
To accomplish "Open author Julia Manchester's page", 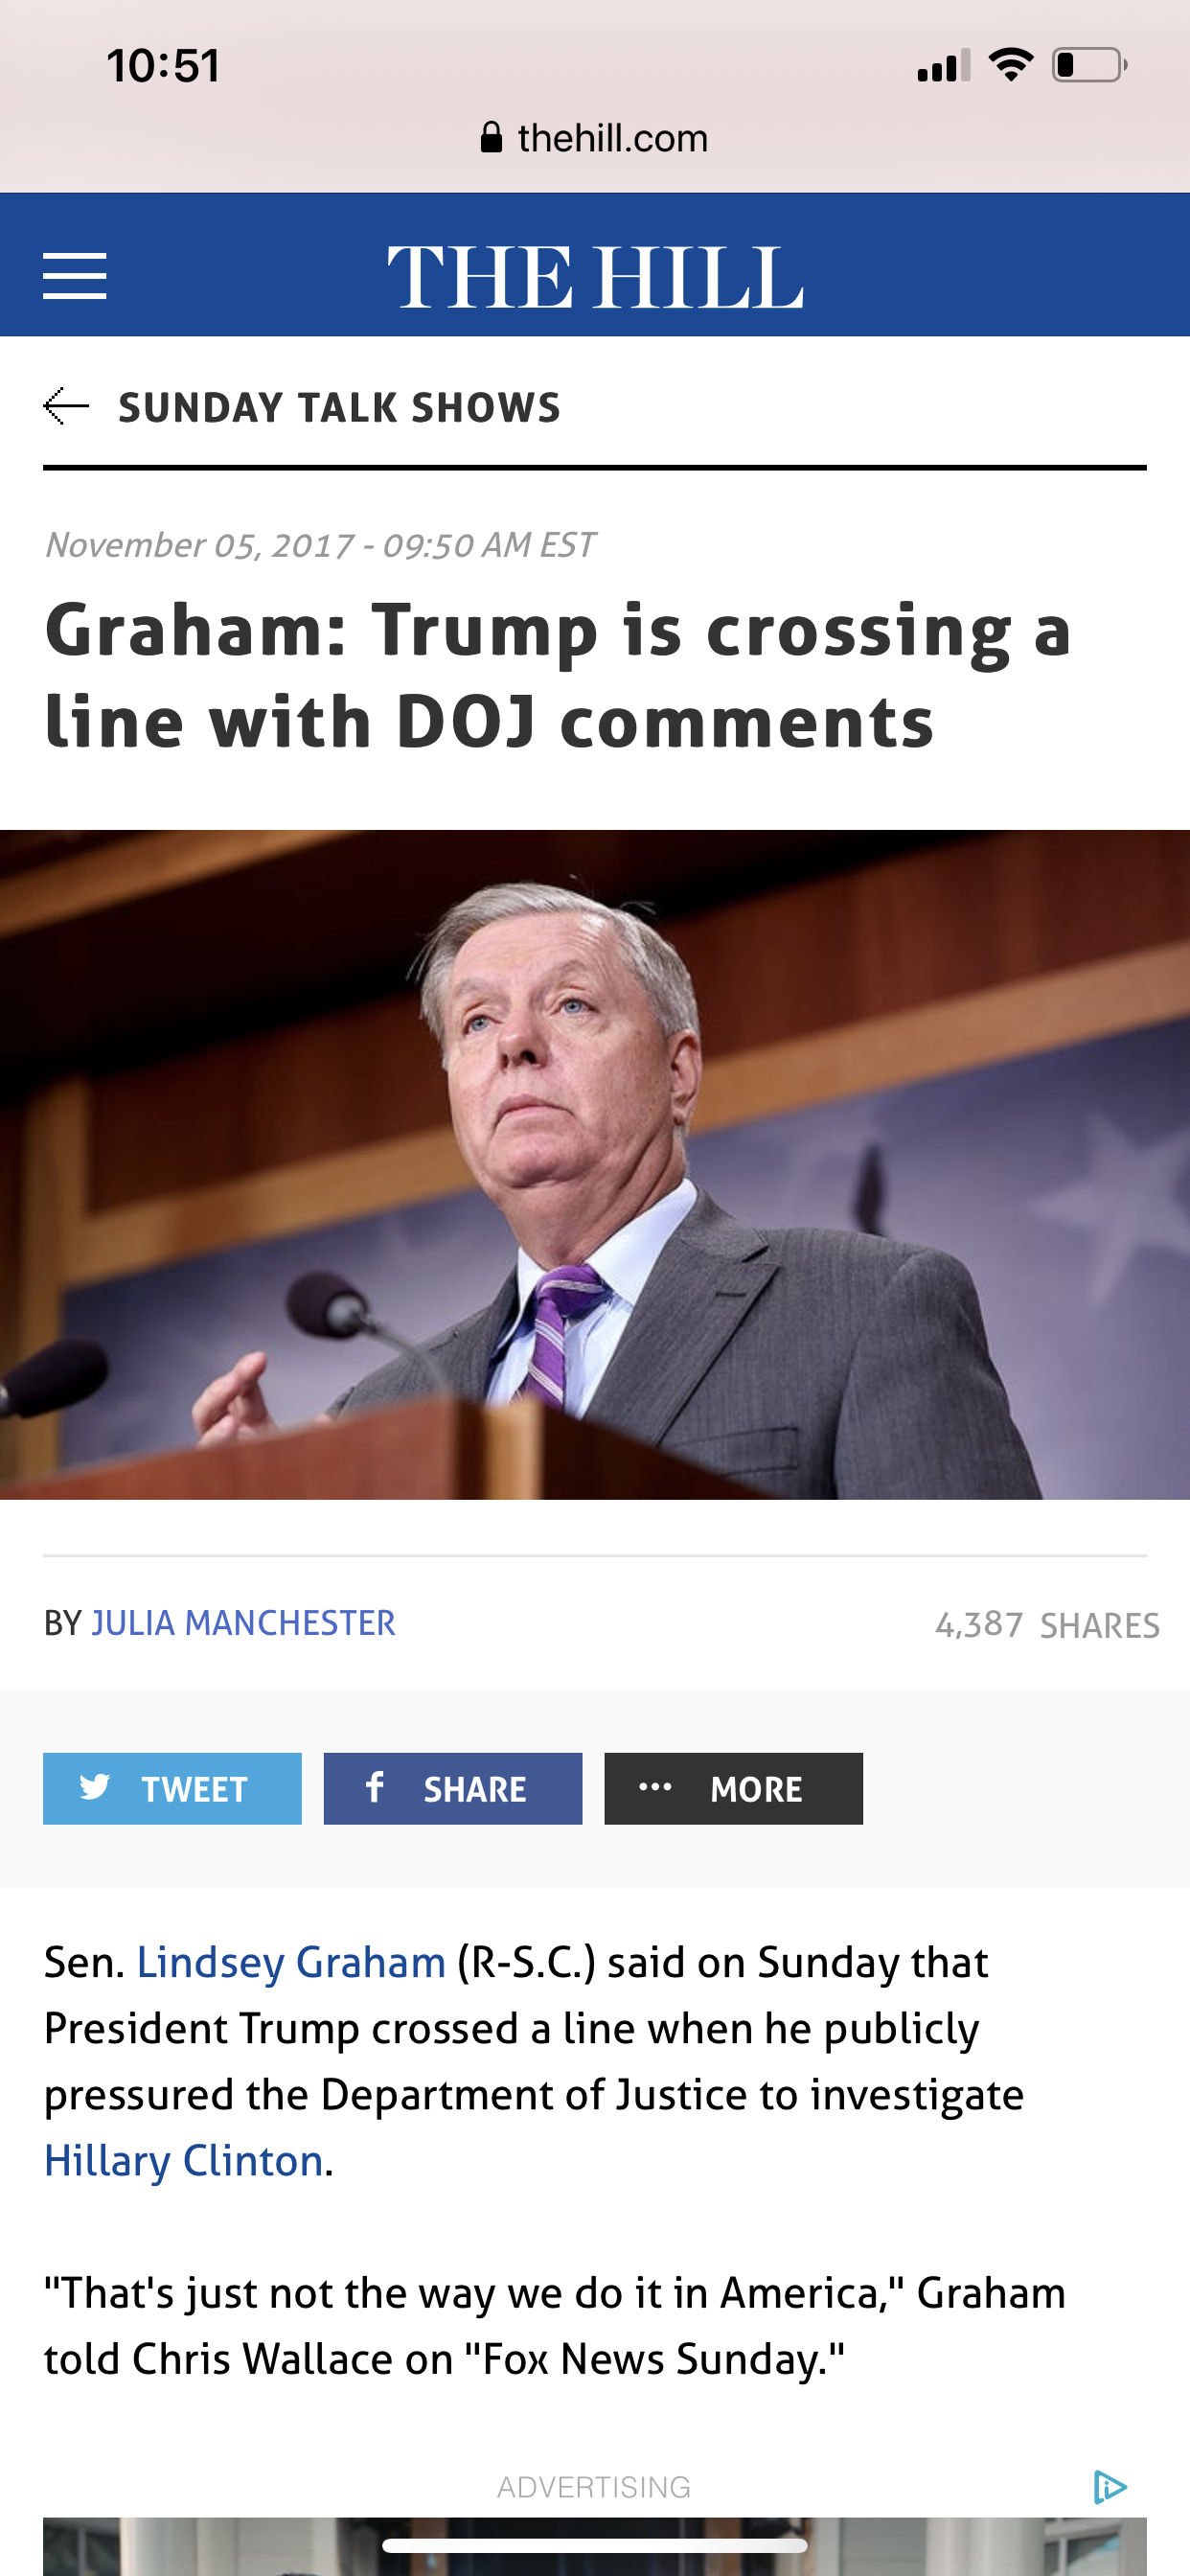I will 243,1622.
